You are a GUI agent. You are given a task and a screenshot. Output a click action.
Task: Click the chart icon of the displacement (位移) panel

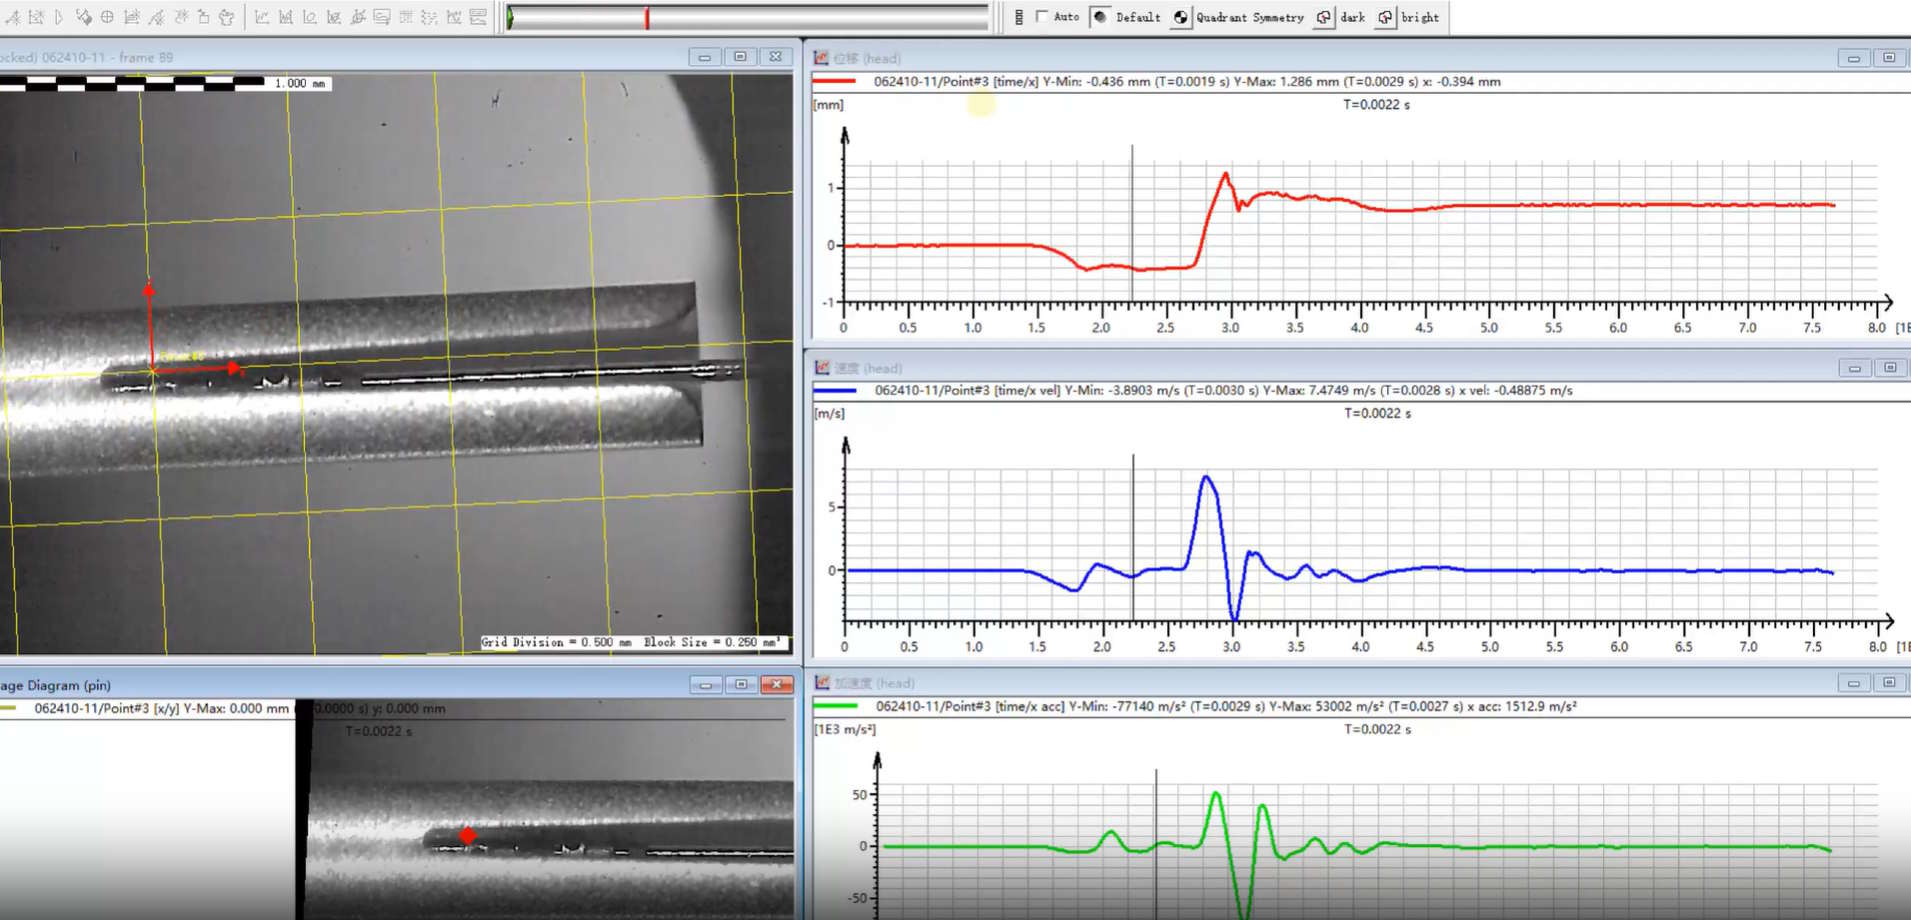point(821,58)
